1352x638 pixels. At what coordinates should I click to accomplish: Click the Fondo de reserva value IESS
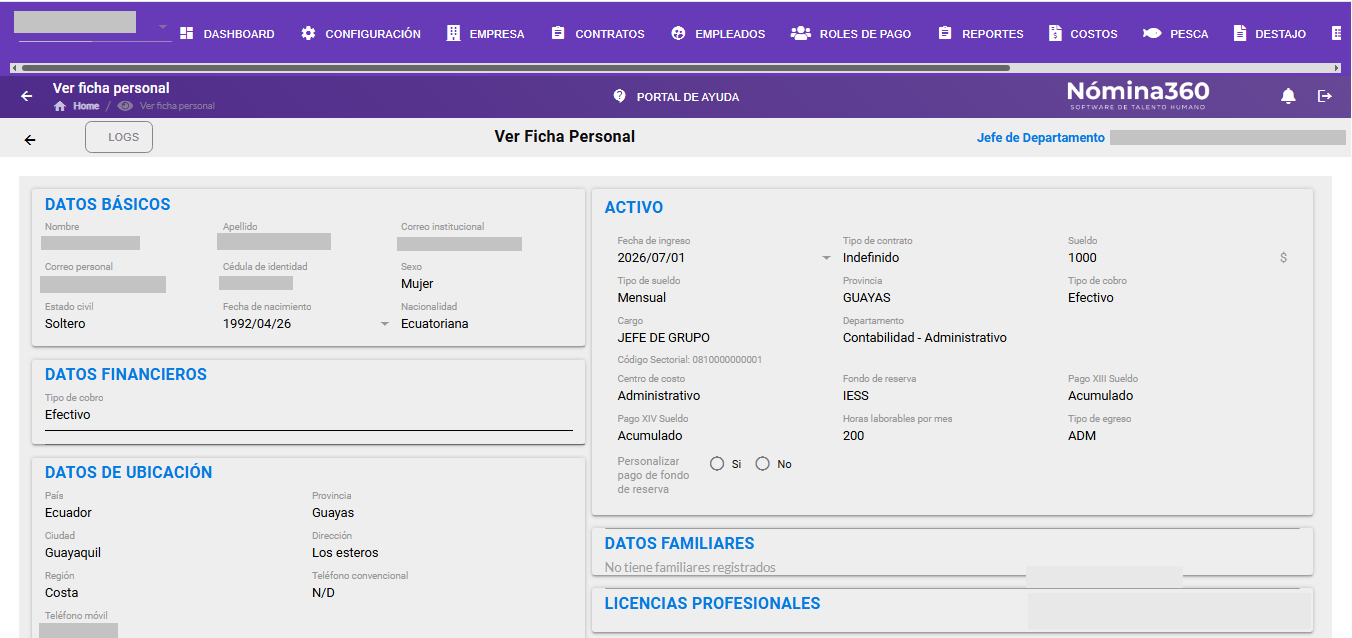coord(856,396)
